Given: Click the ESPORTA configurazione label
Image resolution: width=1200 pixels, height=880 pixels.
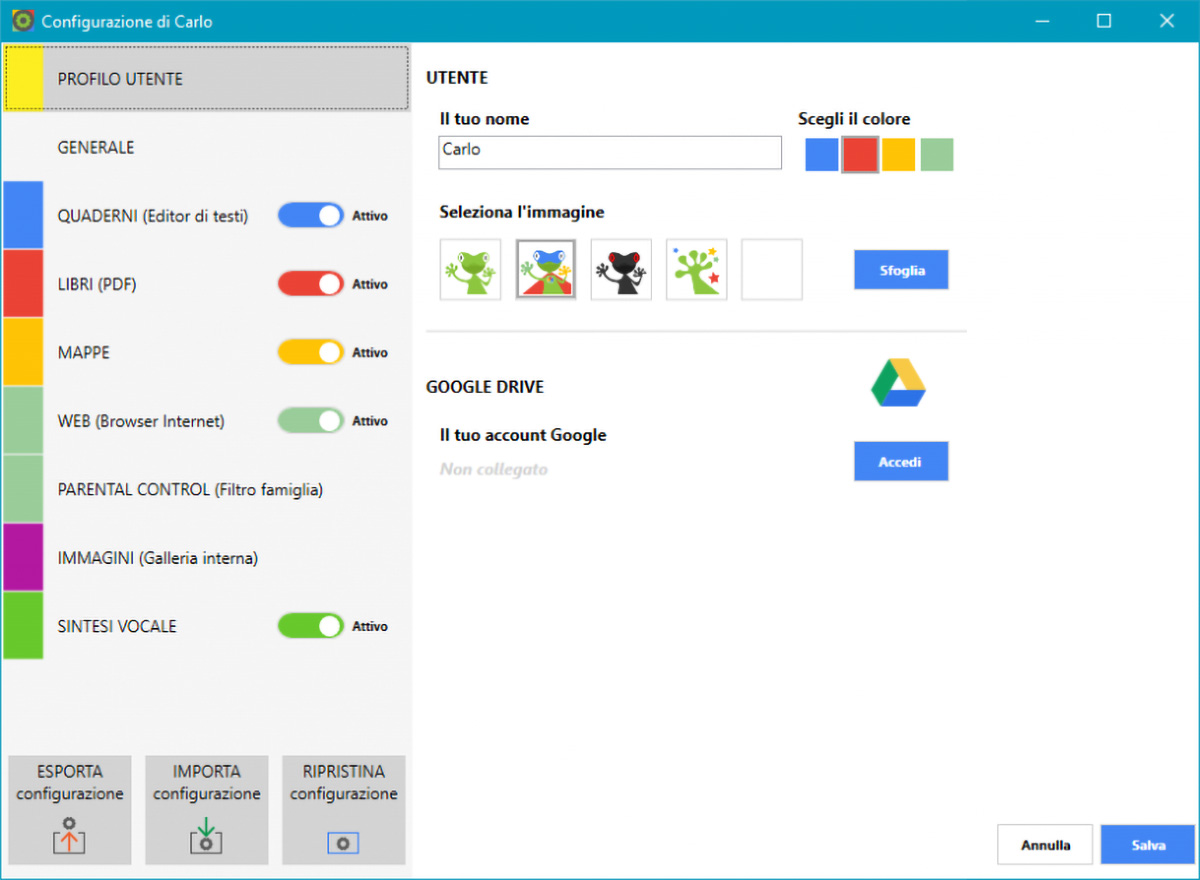Looking at the screenshot, I should click(70, 783).
